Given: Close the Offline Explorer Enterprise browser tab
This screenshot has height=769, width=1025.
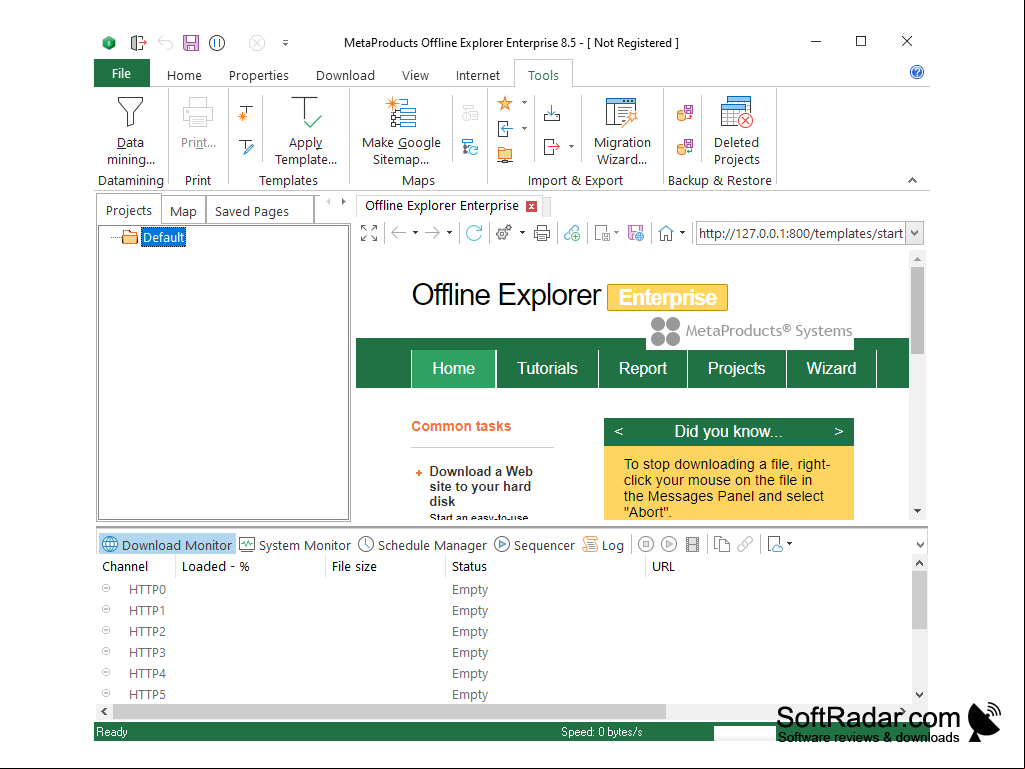Looking at the screenshot, I should pos(531,207).
